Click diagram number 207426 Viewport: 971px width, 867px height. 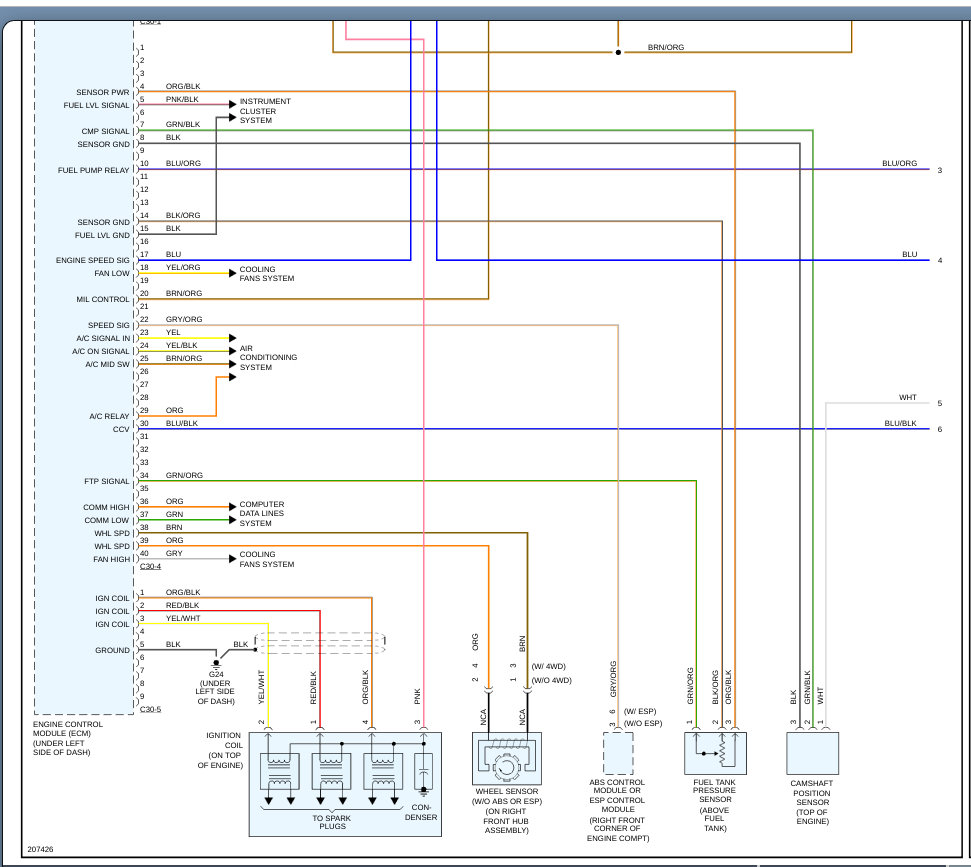click(x=40, y=849)
